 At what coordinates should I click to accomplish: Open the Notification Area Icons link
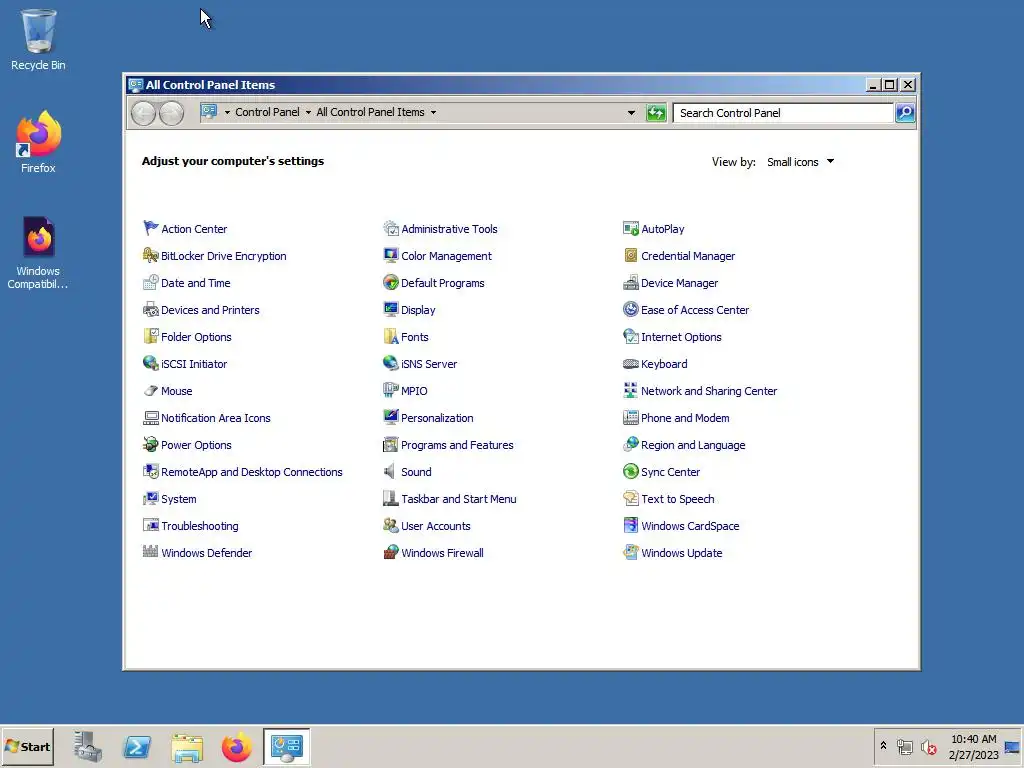point(216,418)
